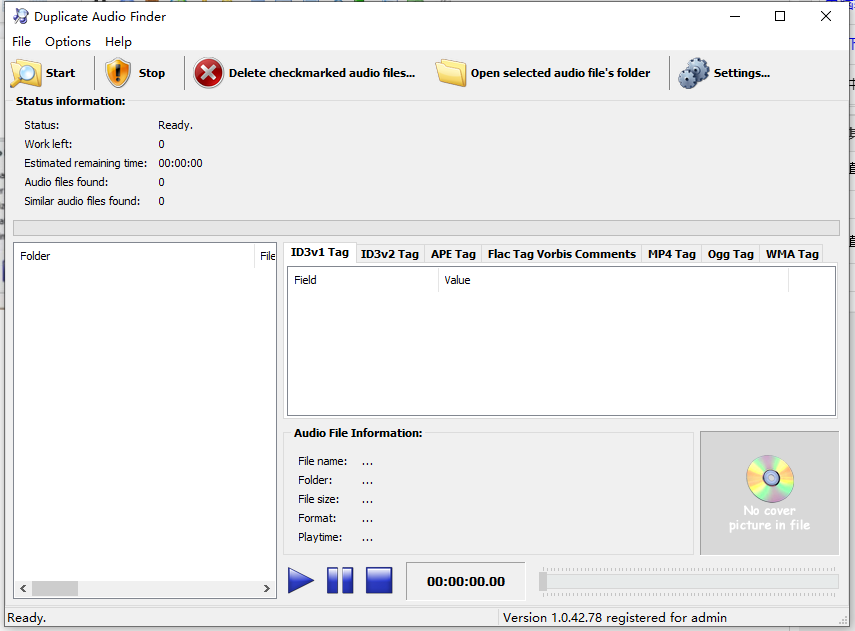Click the Stop toolbar button label

point(152,73)
